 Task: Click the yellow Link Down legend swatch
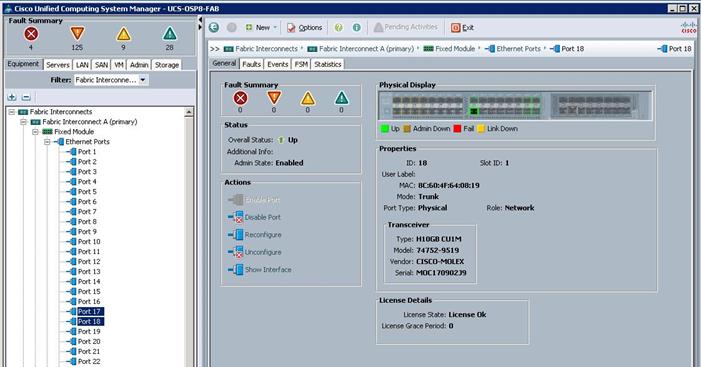pyautogui.click(x=481, y=129)
